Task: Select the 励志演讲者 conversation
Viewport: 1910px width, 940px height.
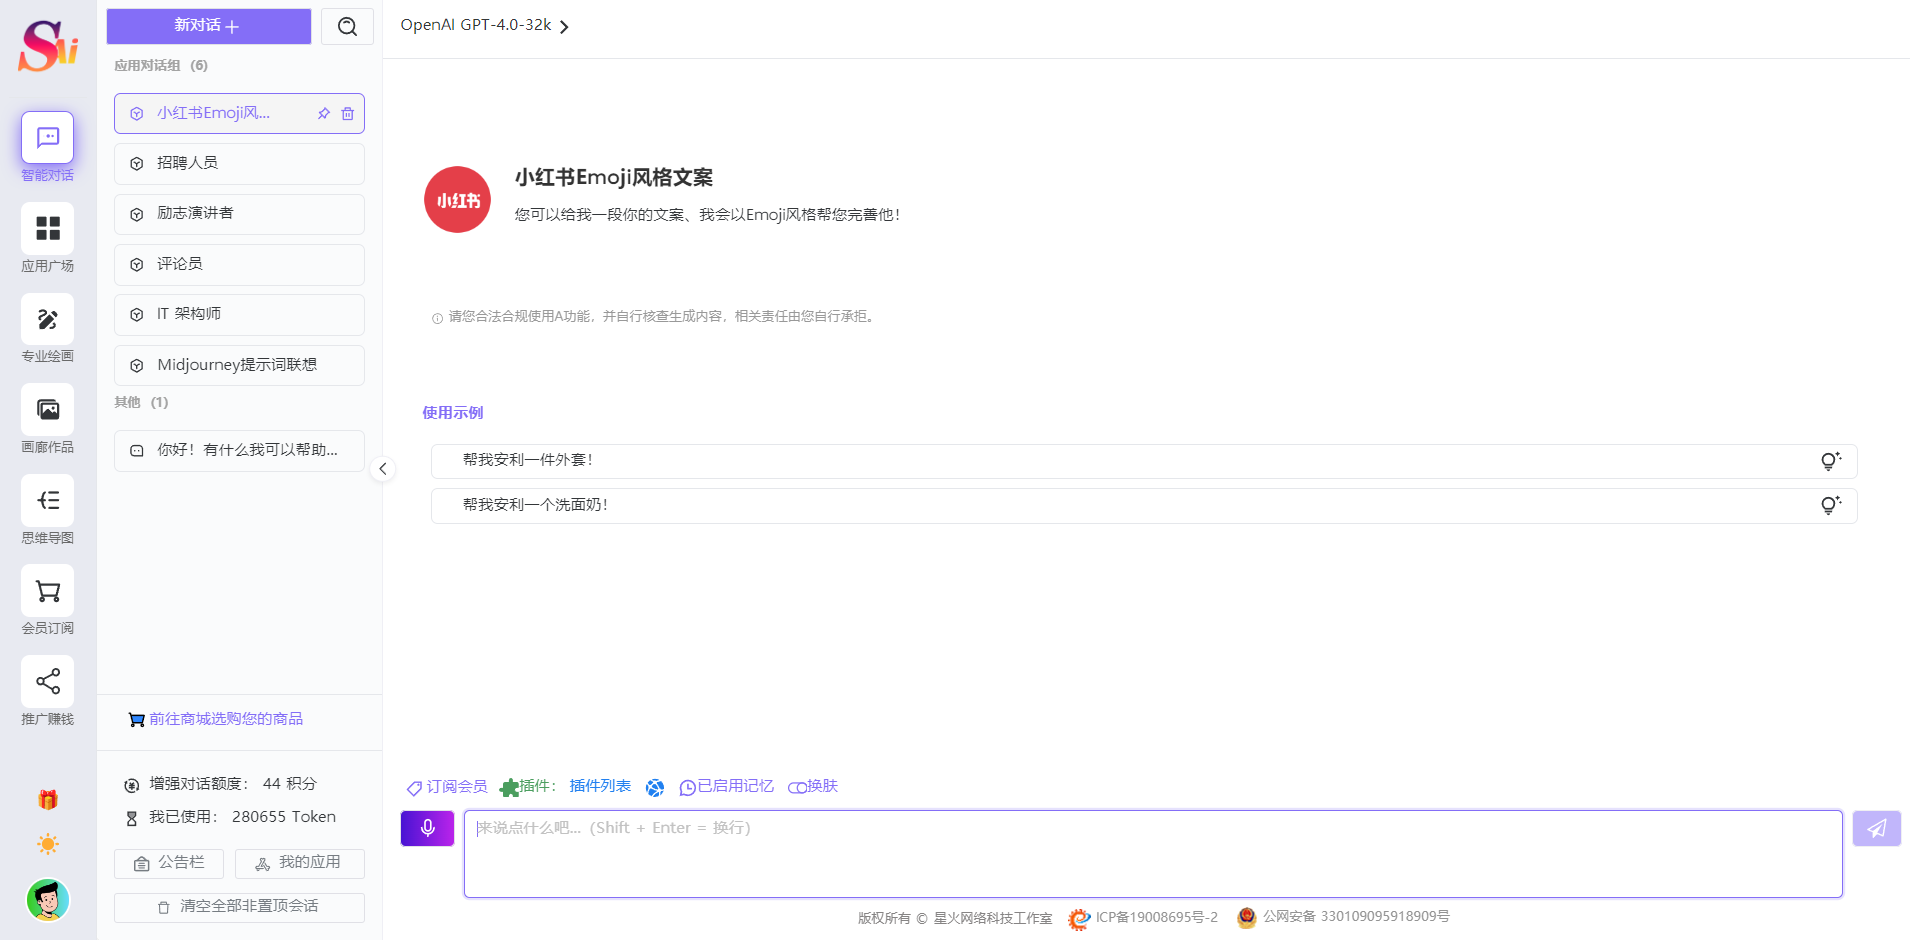Action: [239, 214]
